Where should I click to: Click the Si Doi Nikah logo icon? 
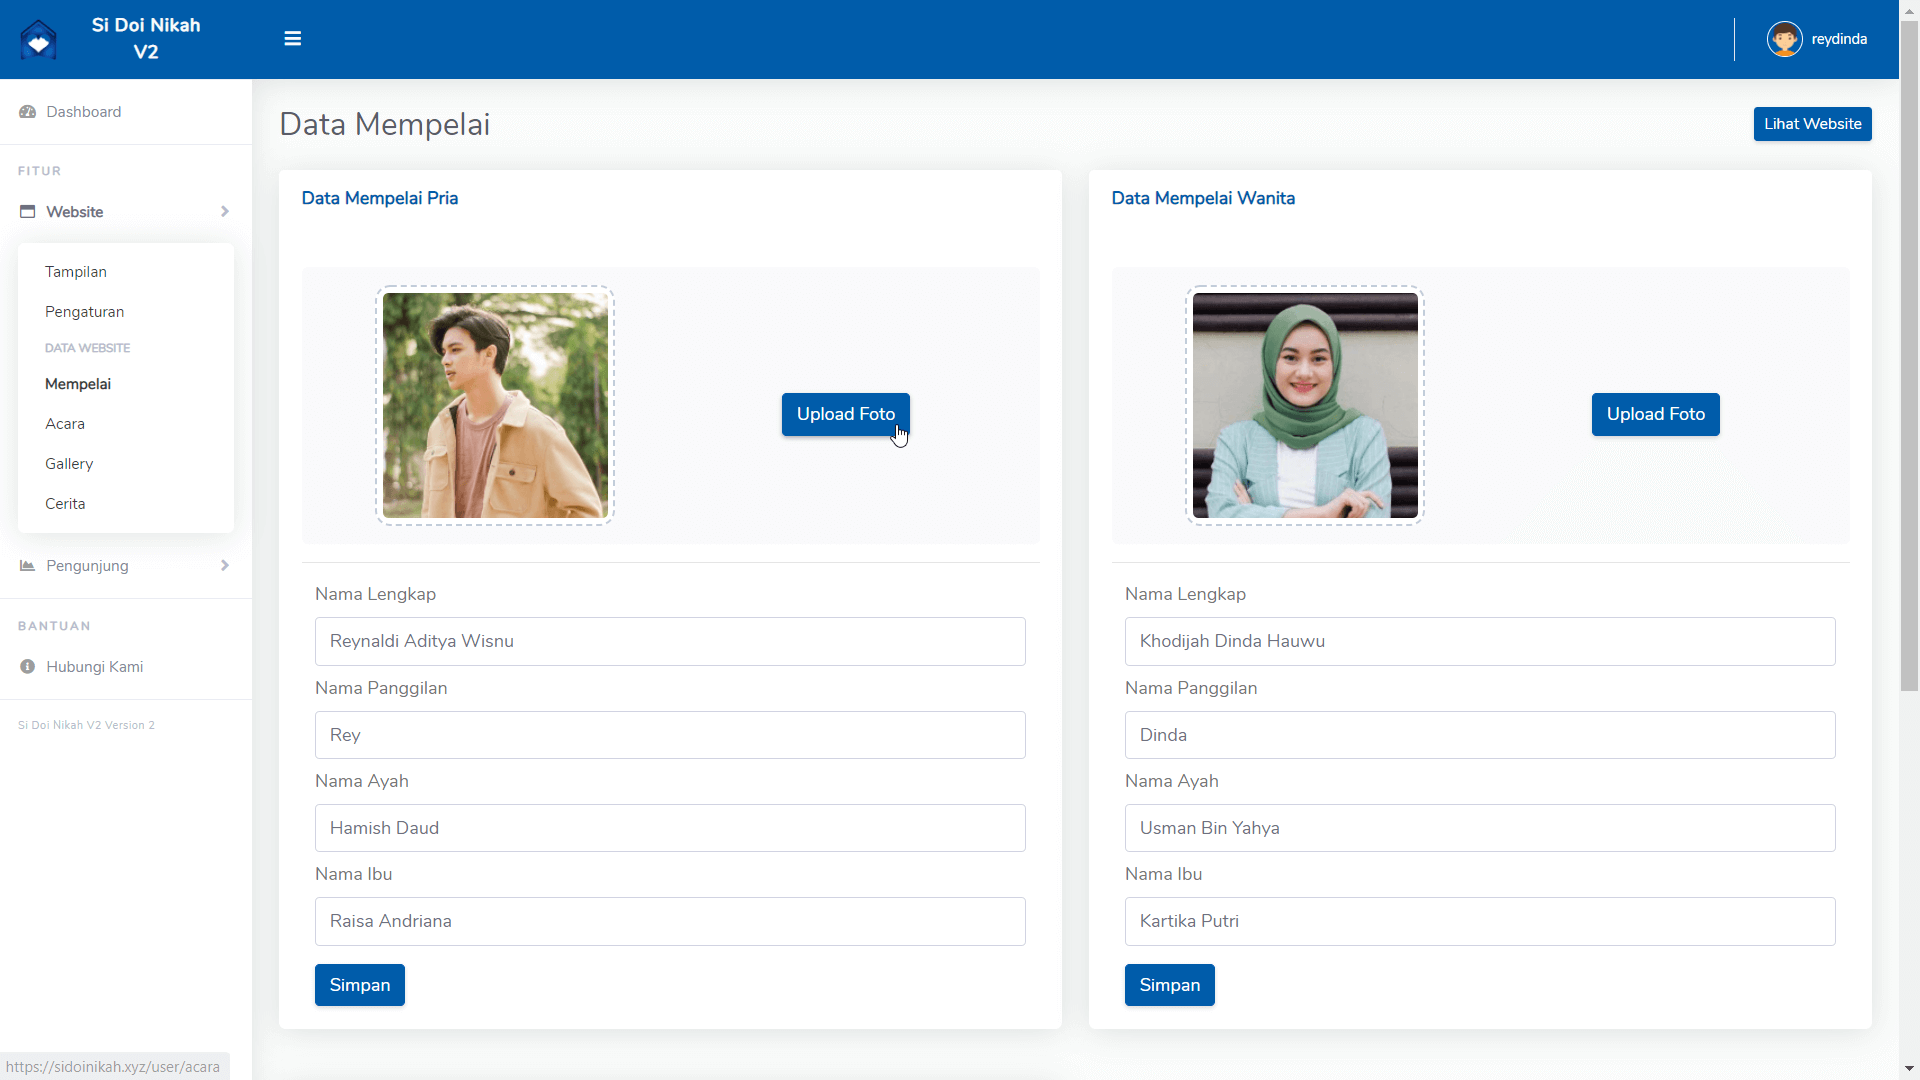(38, 40)
